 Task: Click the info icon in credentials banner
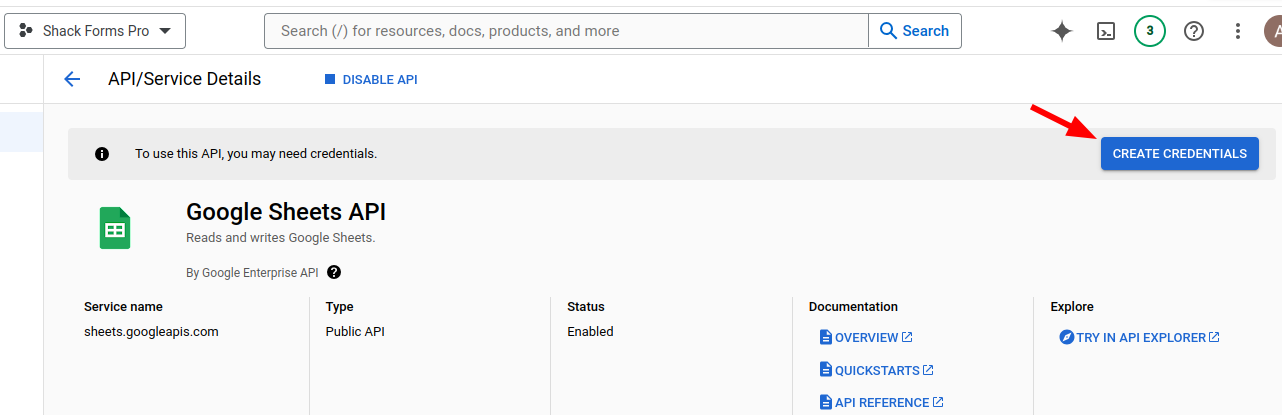(x=101, y=154)
